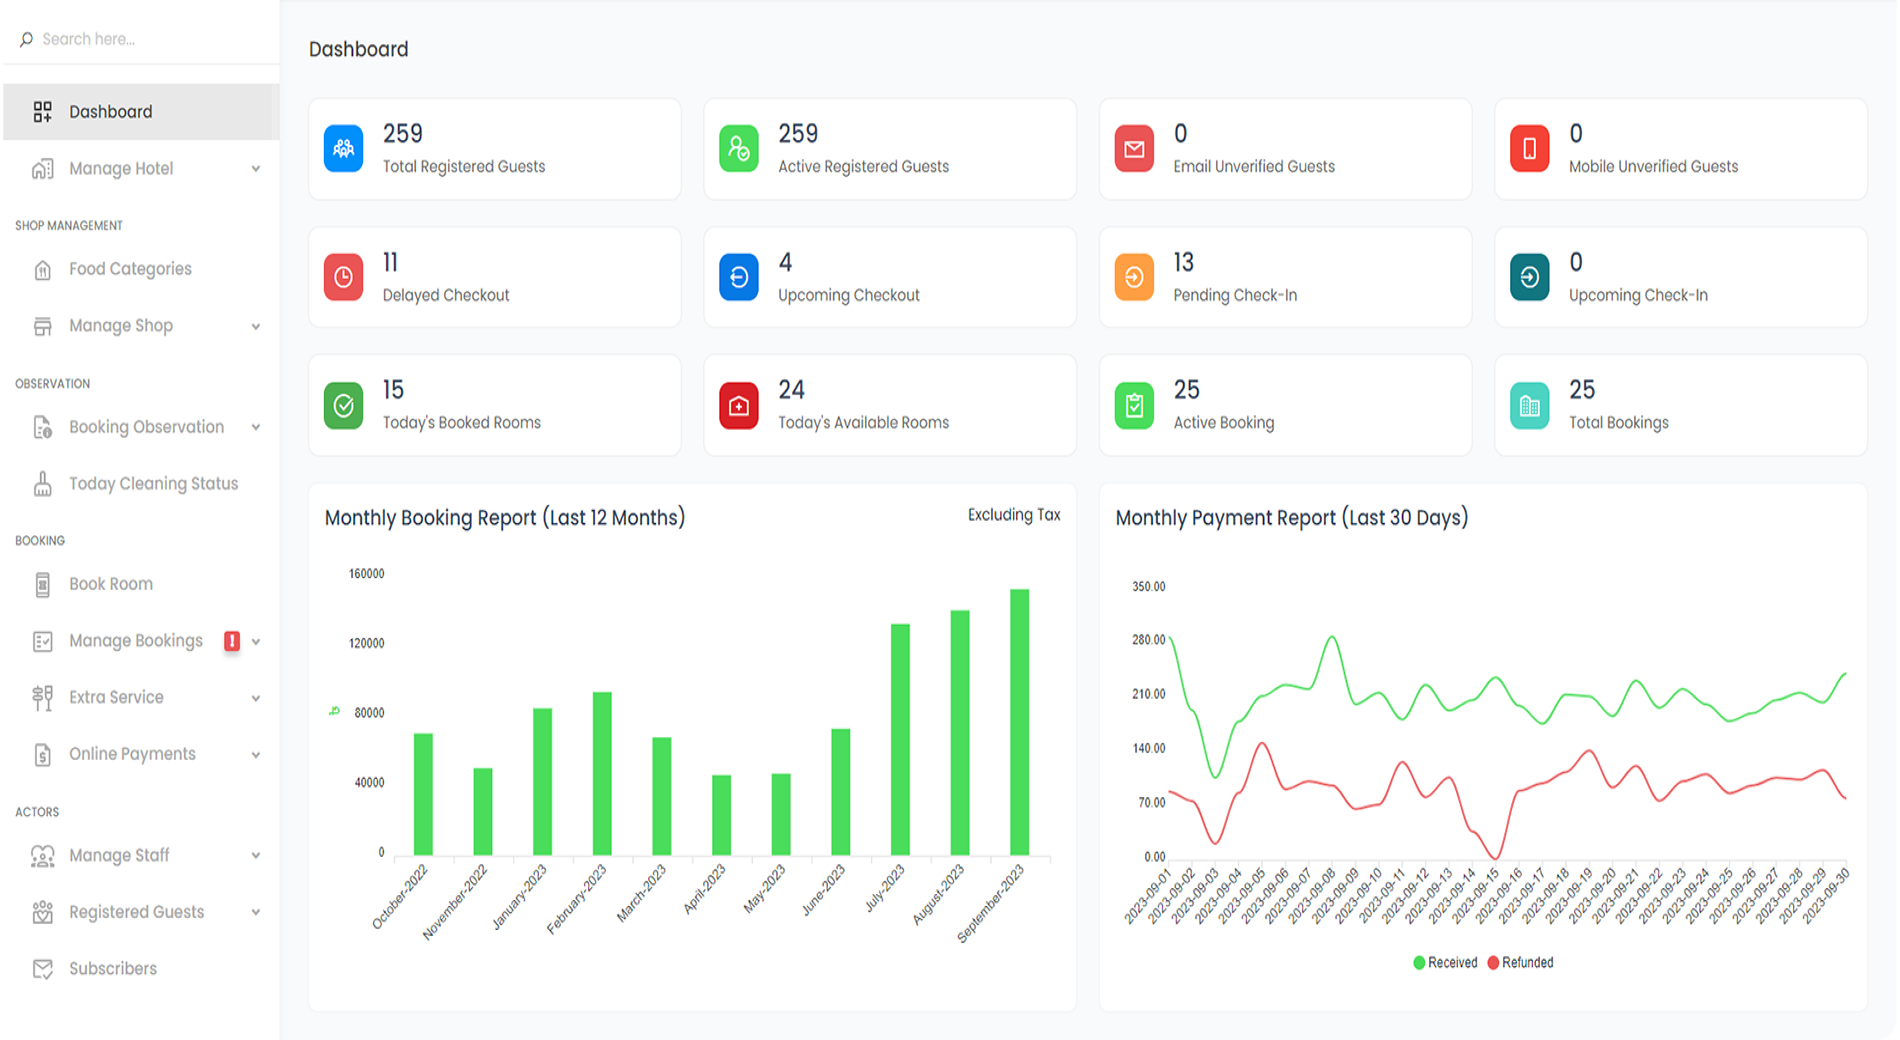
Task: Open Food Categories in the sidebar
Action: [x=130, y=269]
